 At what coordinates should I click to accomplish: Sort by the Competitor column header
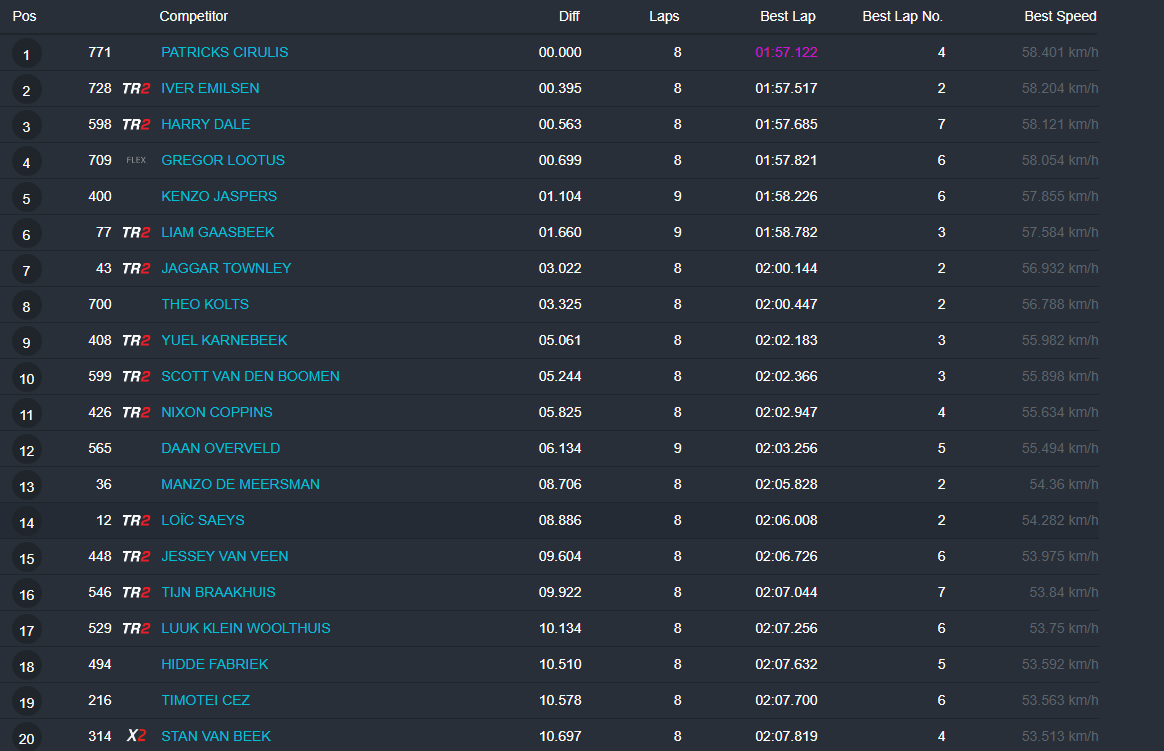193,16
